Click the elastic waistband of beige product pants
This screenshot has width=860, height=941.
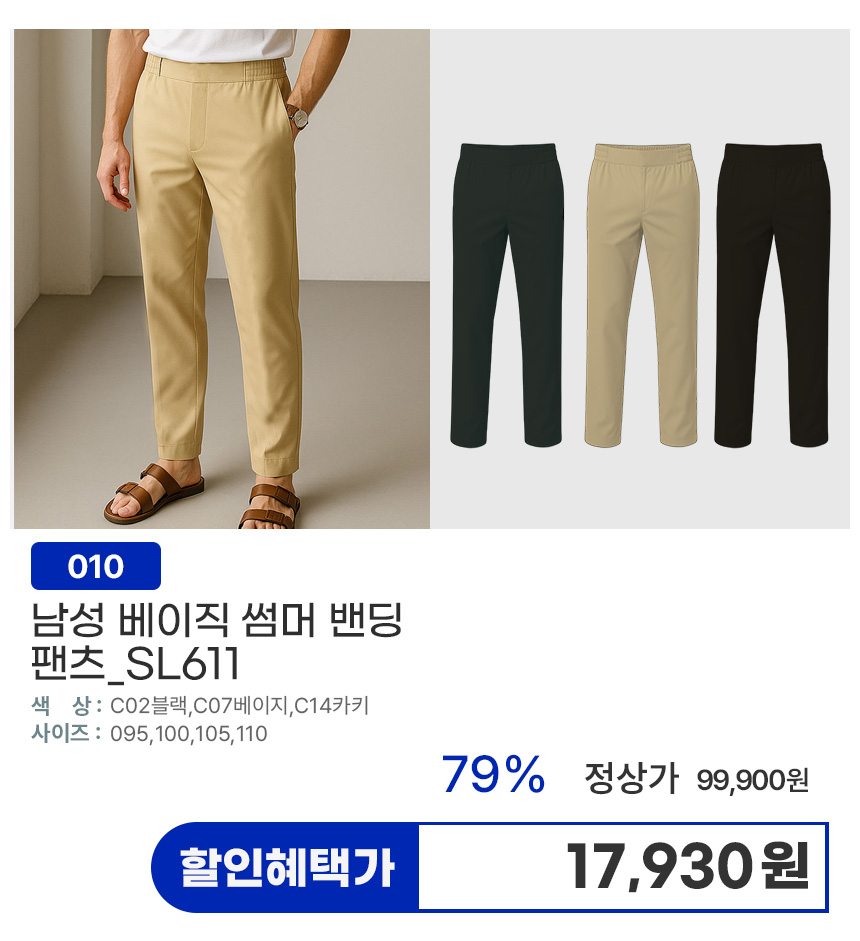click(642, 154)
